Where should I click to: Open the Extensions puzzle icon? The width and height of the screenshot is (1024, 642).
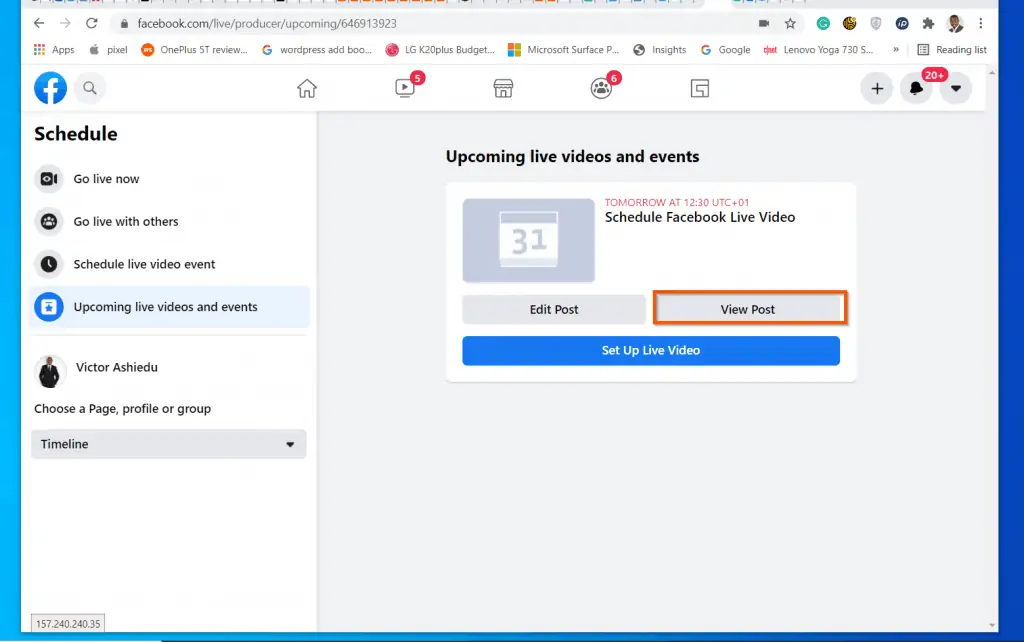coord(928,24)
